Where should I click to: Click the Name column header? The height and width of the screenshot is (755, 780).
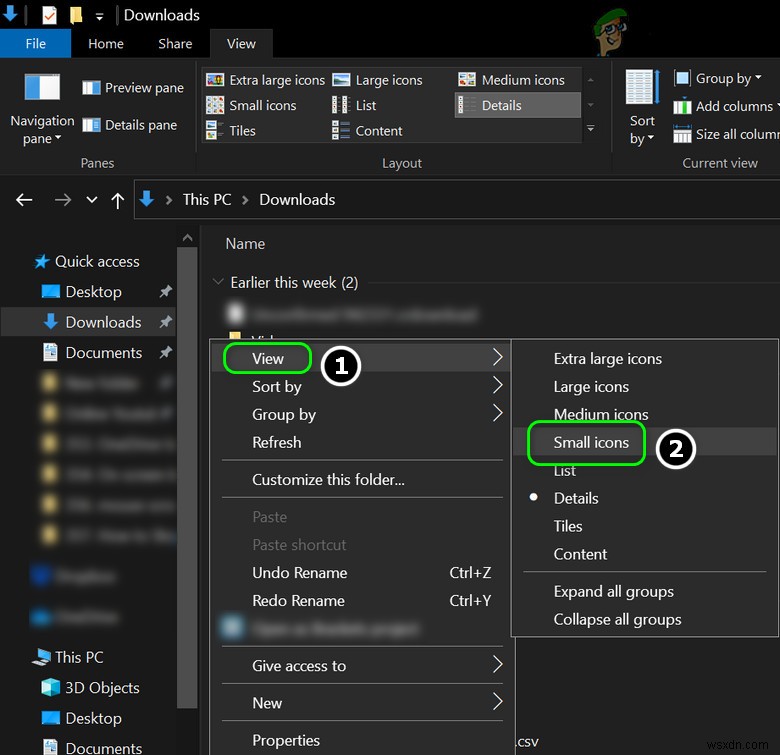click(x=245, y=244)
